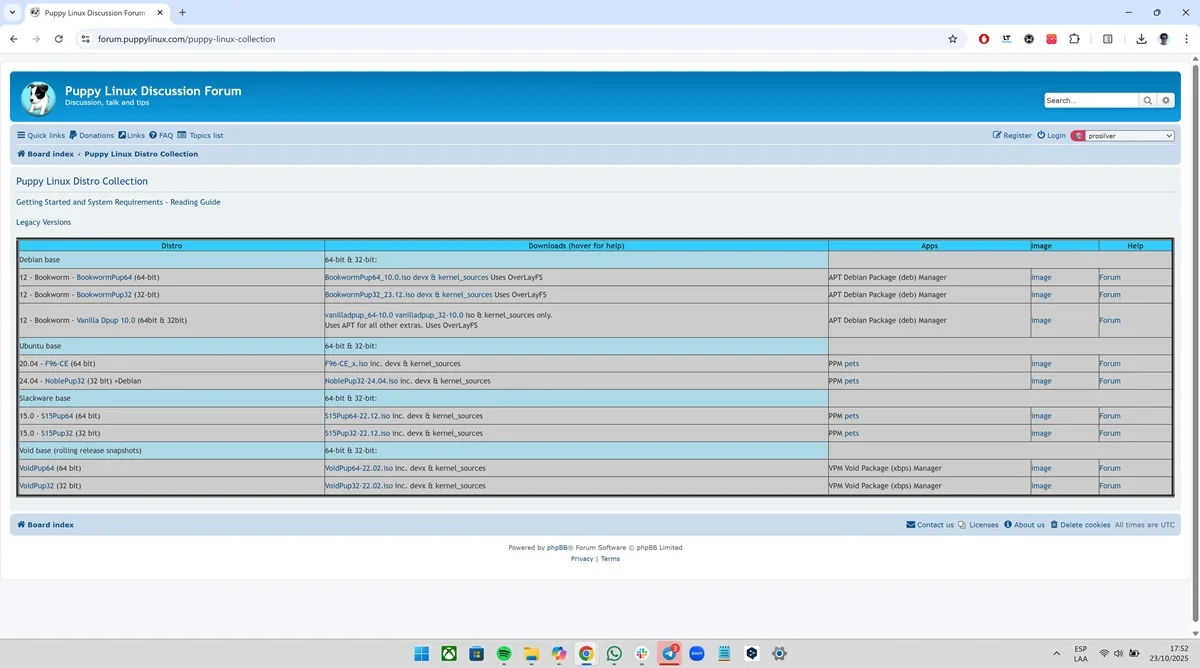Viewport: 1200px width, 668px height.
Task: Open the tab search dropdown arrow
Action: 11,12
